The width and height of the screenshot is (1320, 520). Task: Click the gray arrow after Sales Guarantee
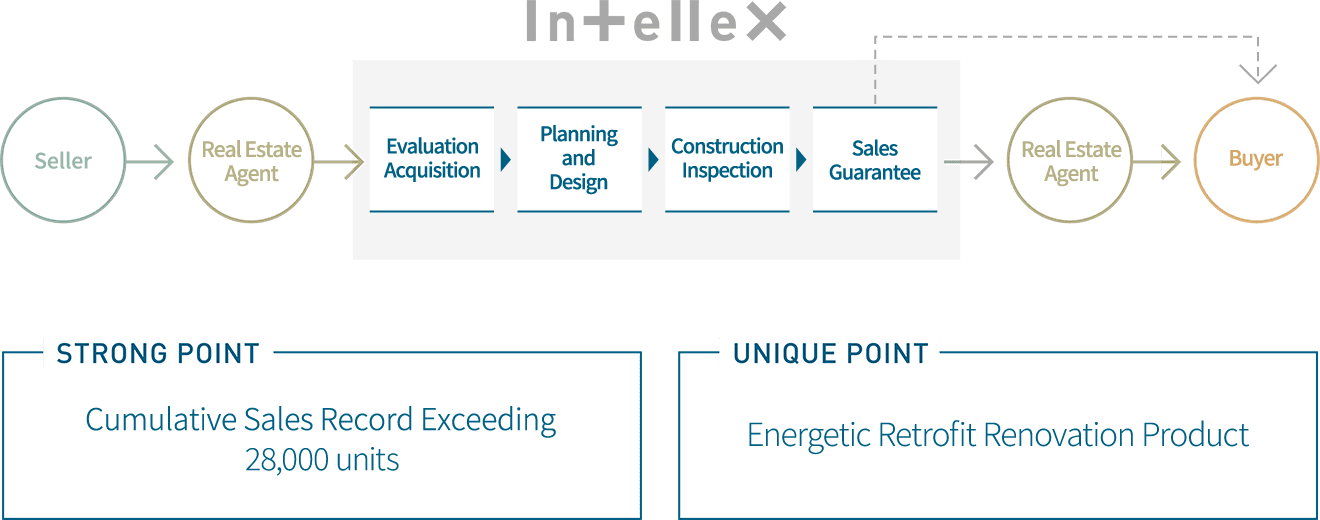(968, 160)
